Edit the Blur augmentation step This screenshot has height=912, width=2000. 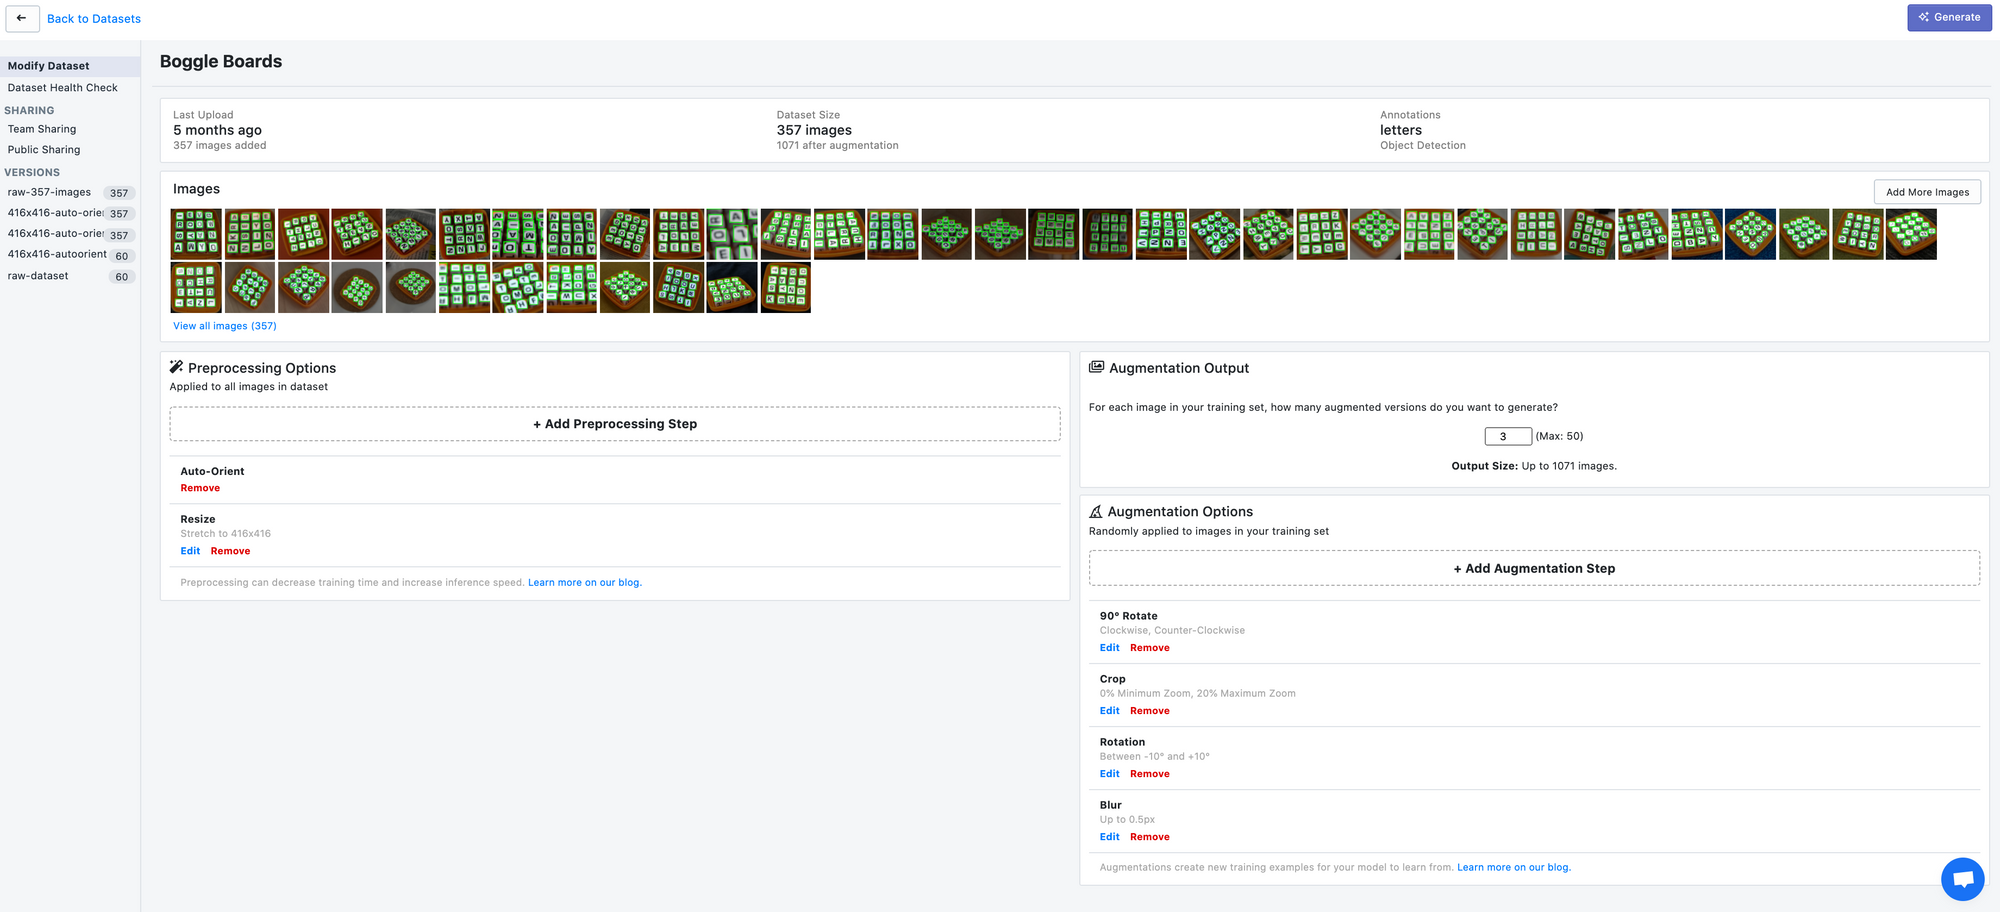coord(1108,836)
